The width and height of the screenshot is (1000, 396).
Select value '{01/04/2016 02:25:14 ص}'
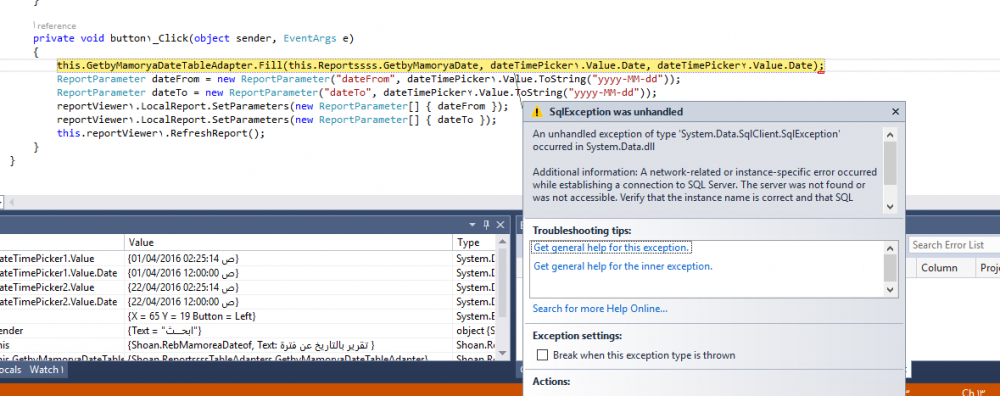click(184, 259)
